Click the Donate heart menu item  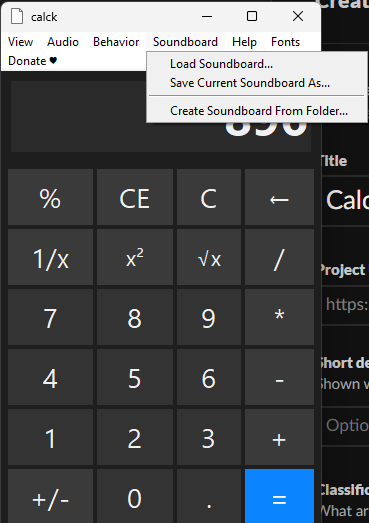click(x=32, y=61)
